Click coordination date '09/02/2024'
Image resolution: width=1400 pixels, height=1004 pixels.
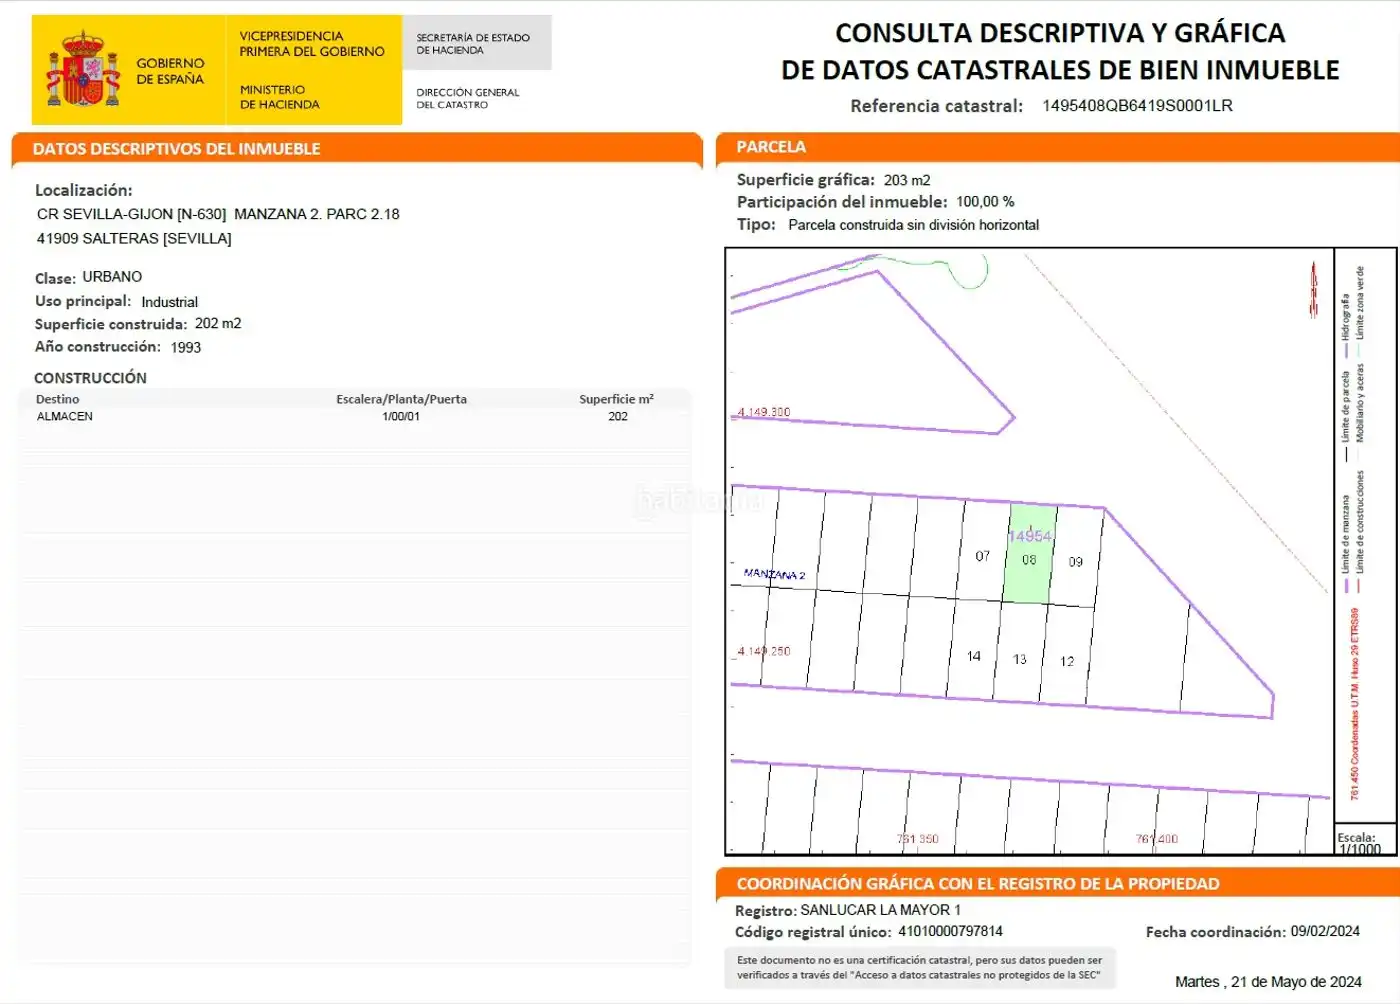click(x=1325, y=931)
